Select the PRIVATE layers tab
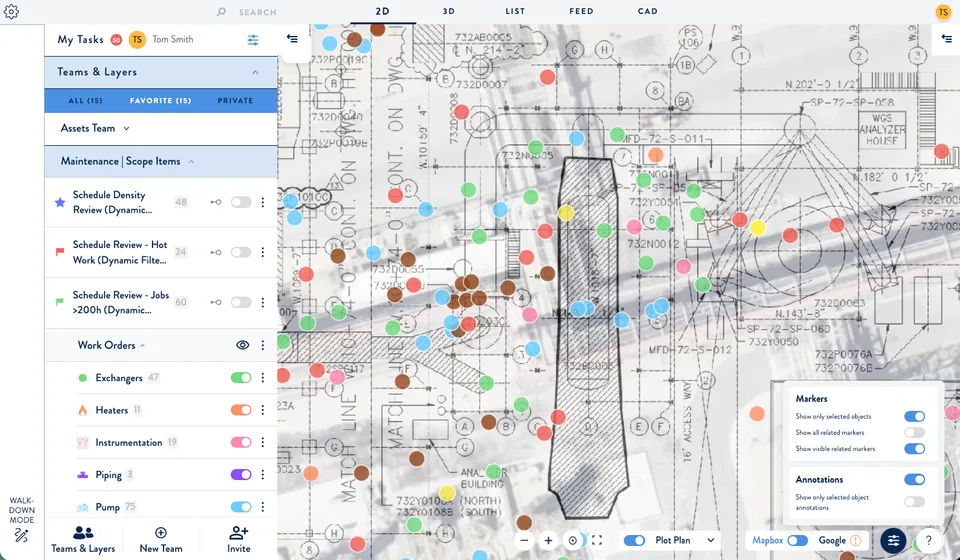The height and width of the screenshot is (560, 960). pyautogui.click(x=235, y=100)
